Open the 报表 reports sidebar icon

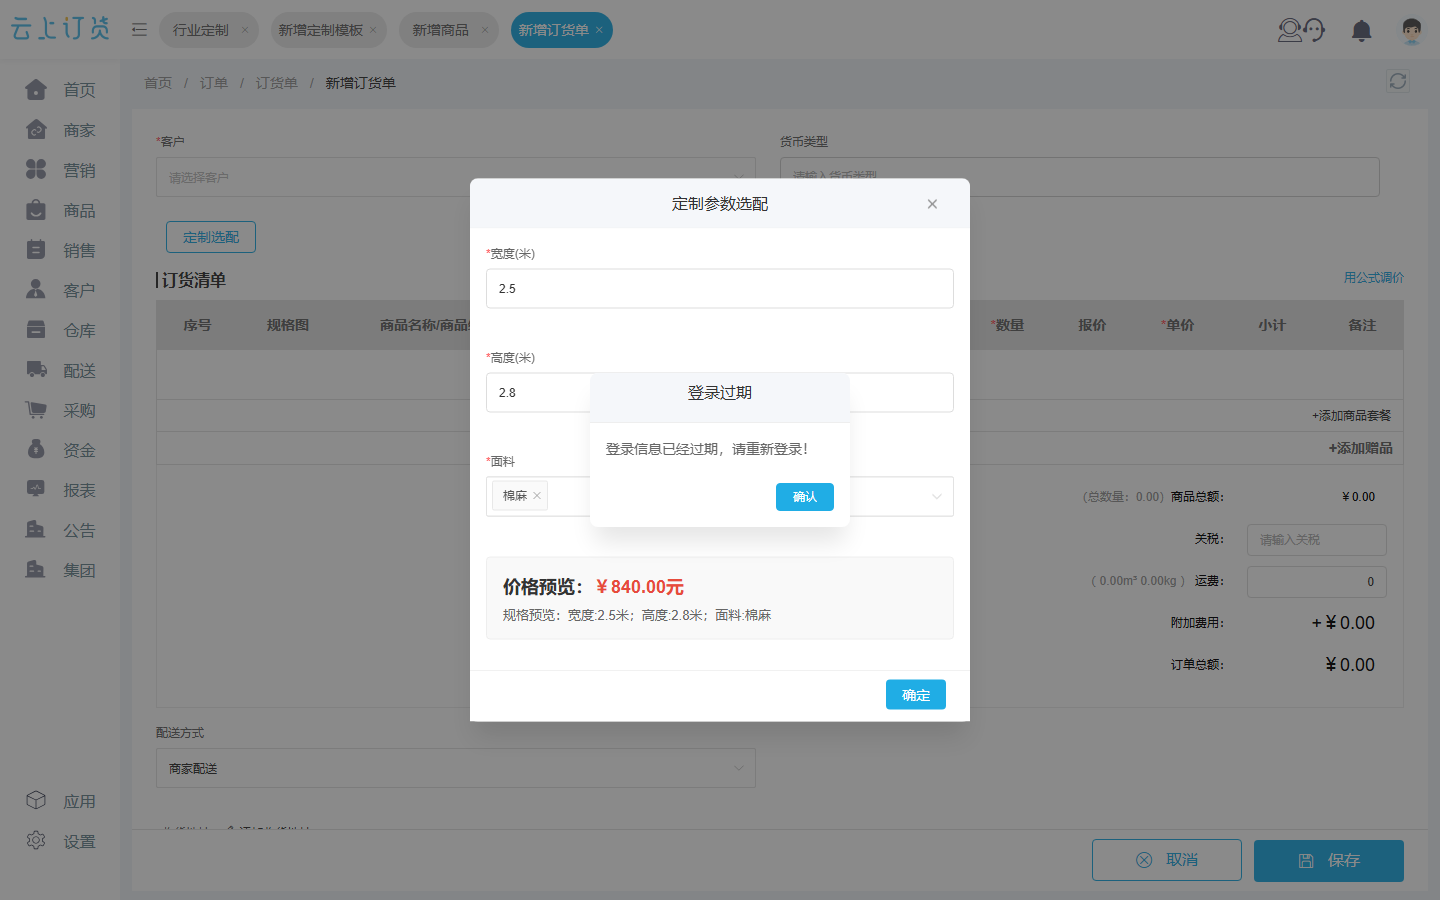(36, 490)
